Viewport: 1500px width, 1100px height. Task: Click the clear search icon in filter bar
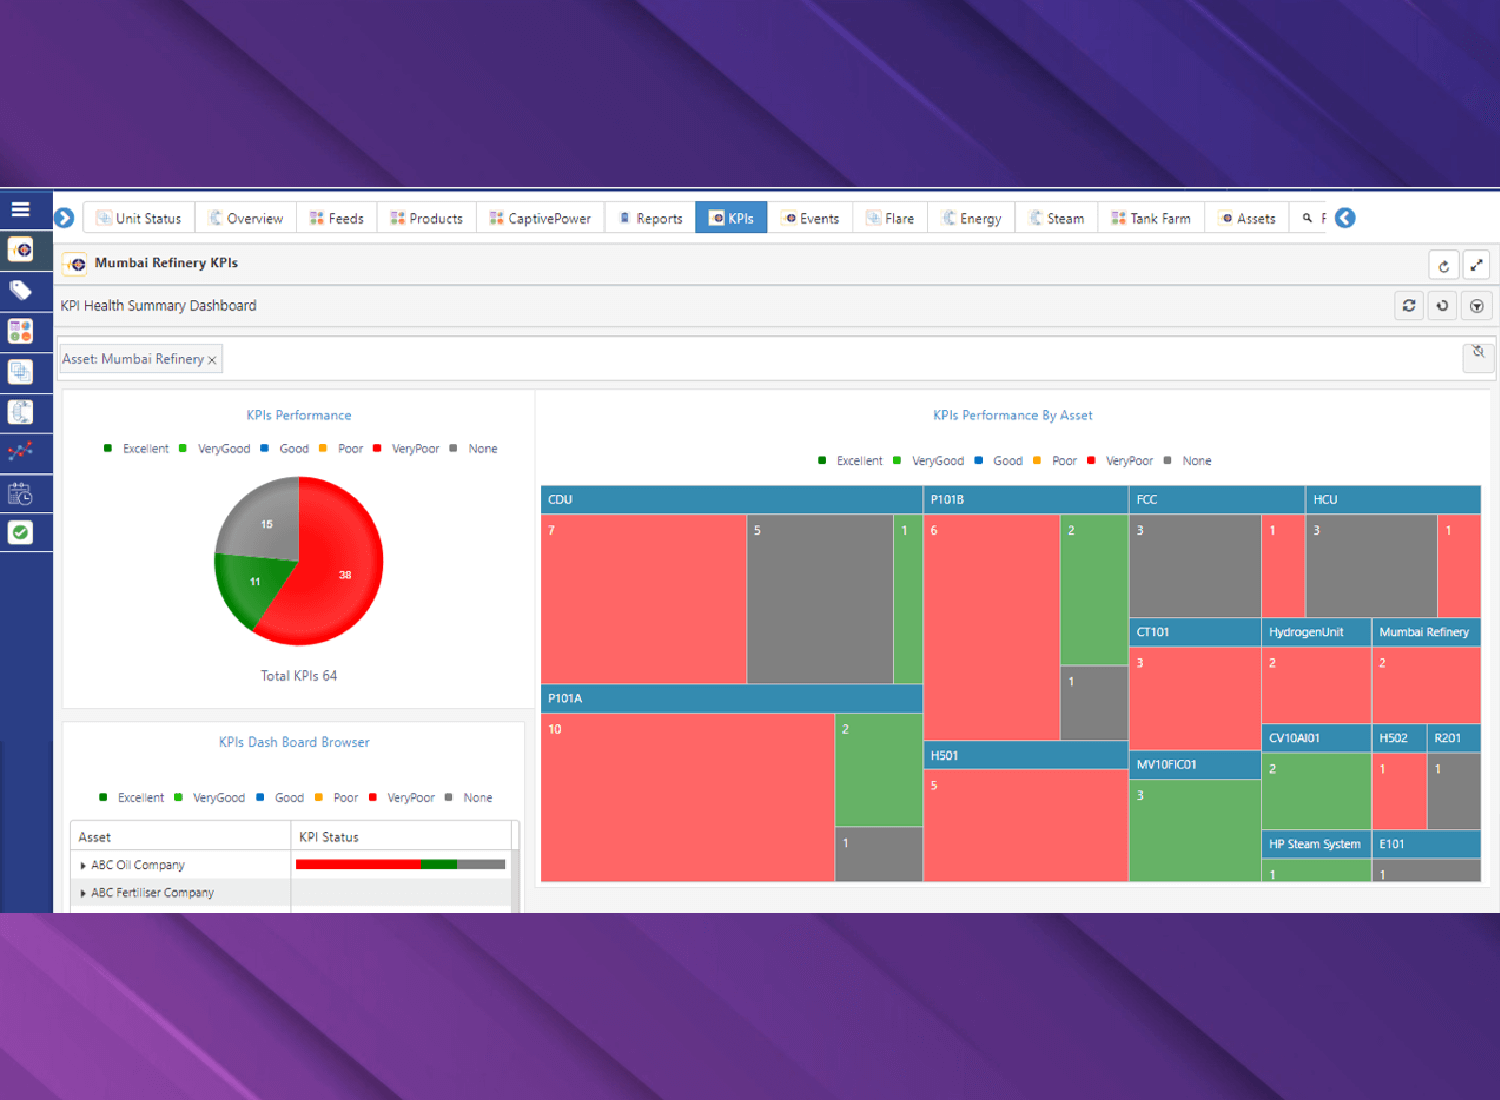[x=1478, y=353]
